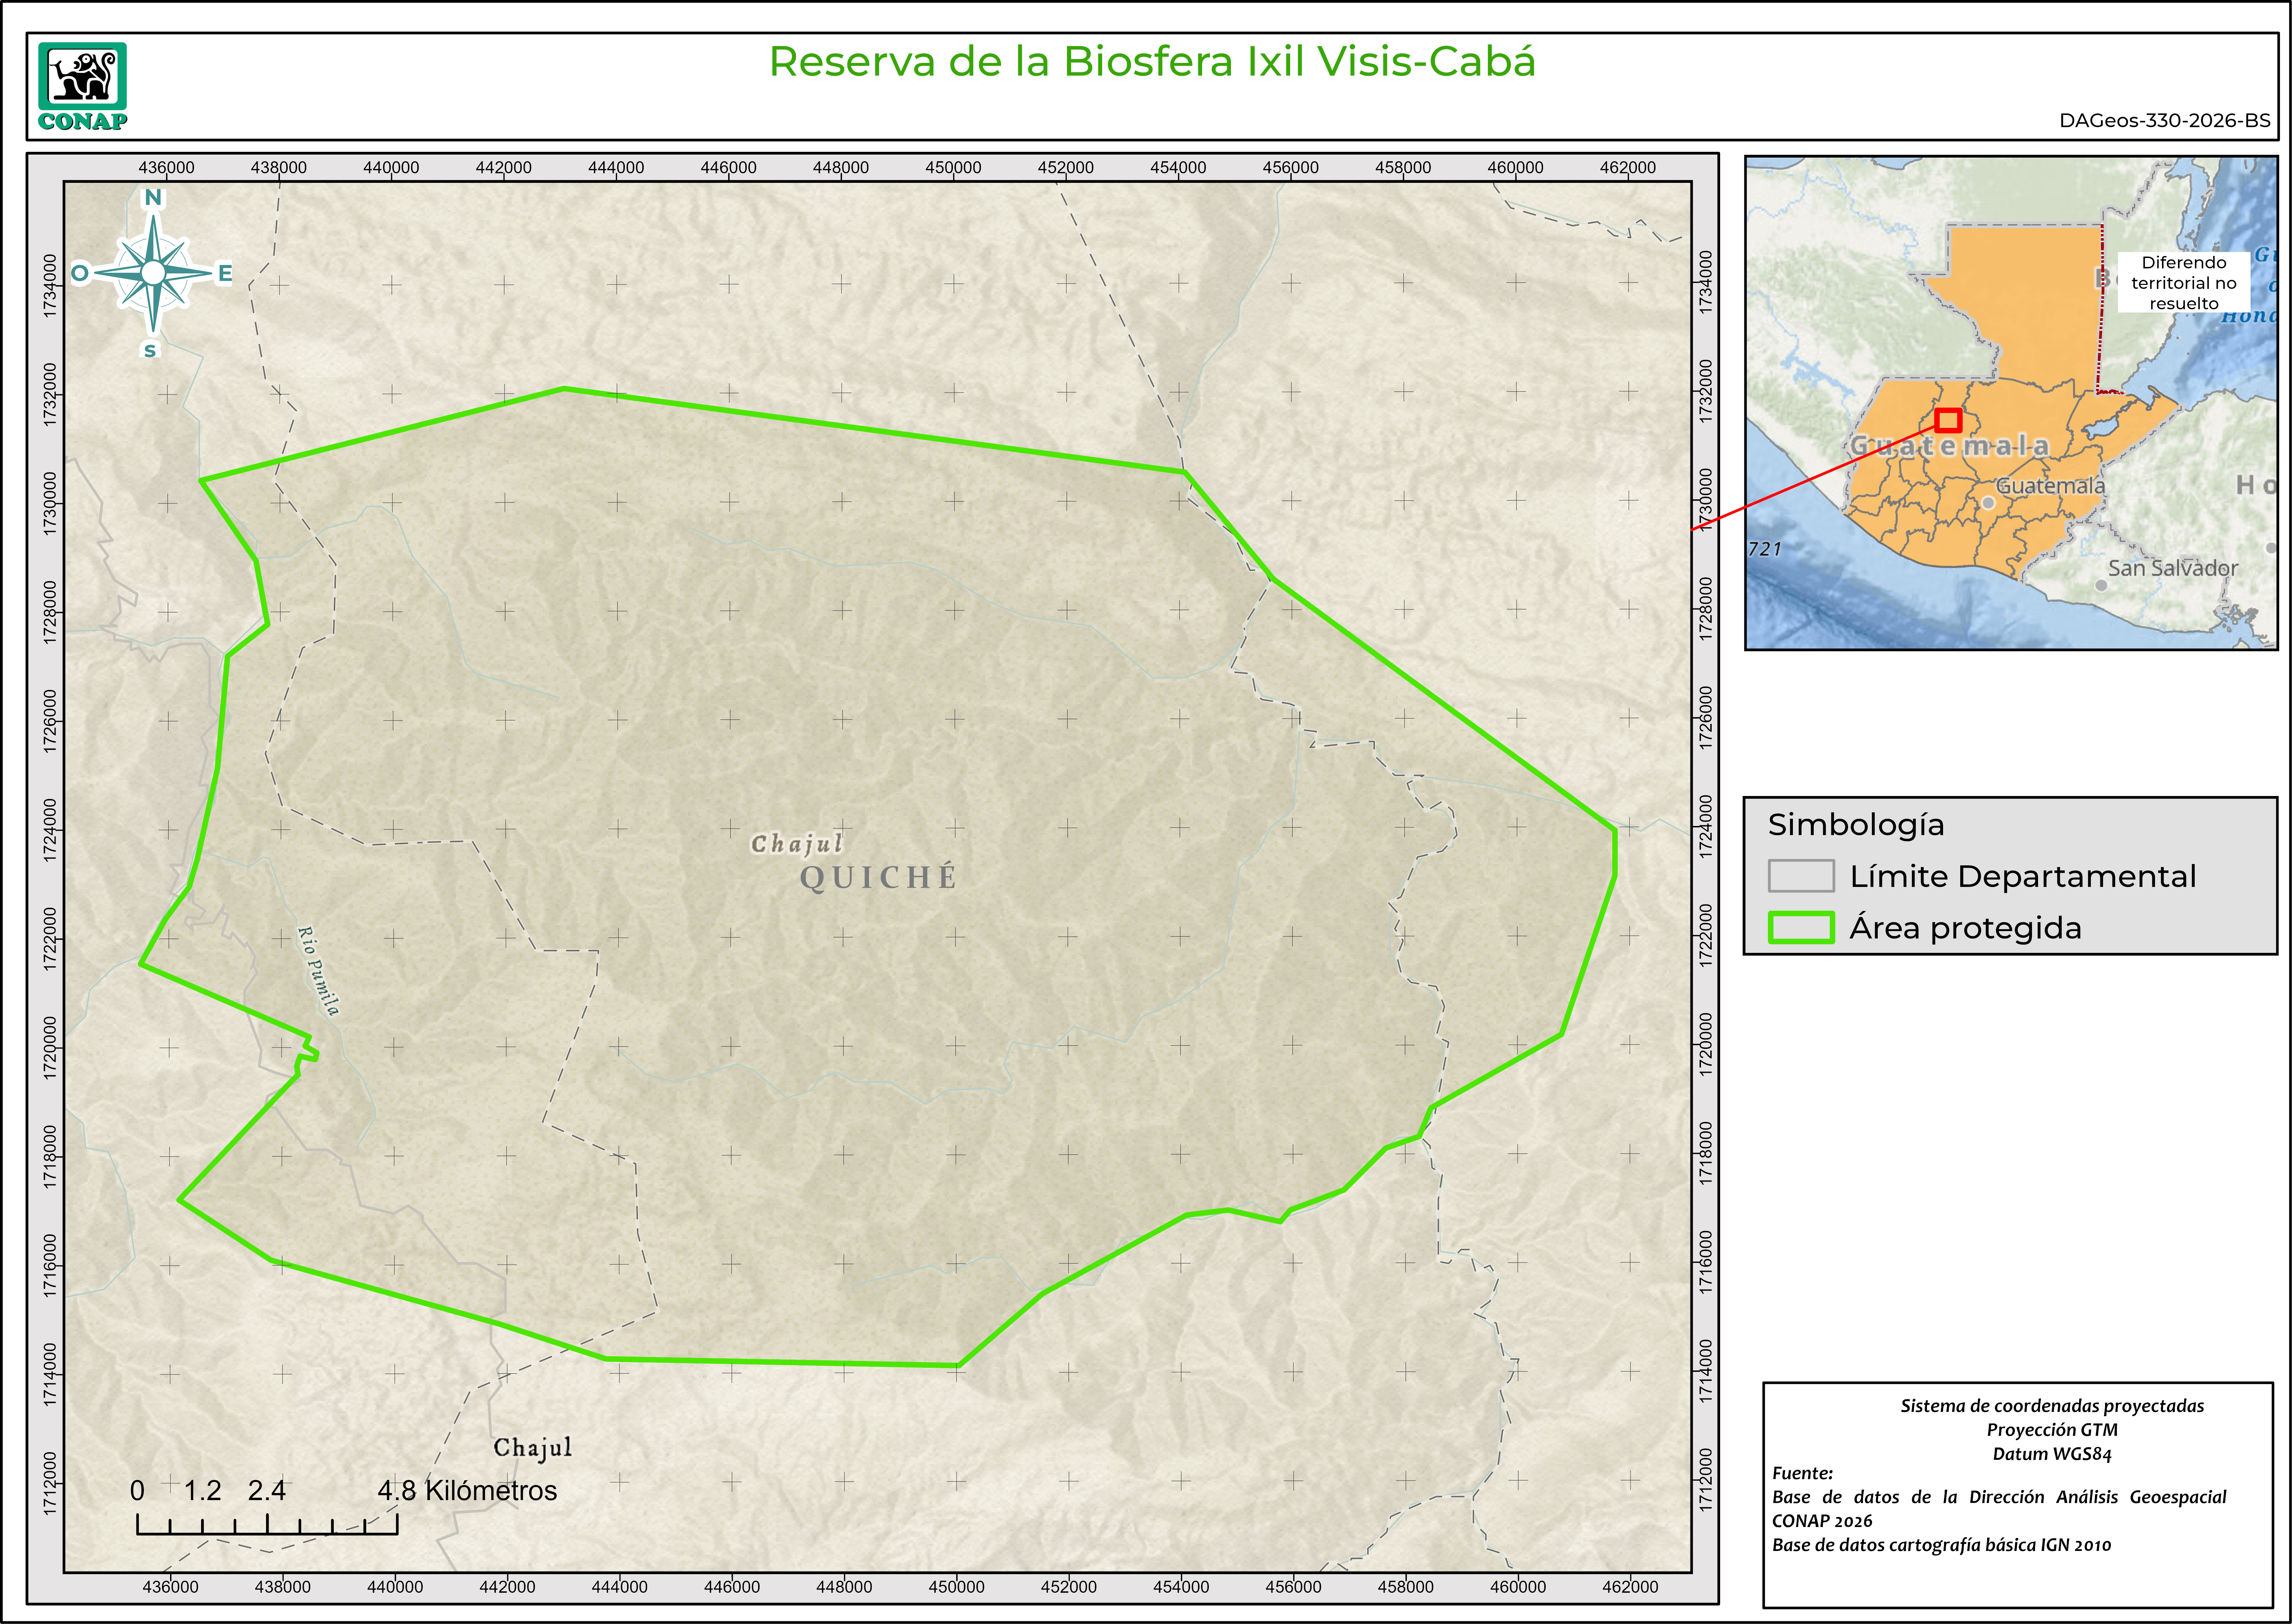Click the compass rose north arrow
Image resolution: width=2292 pixels, height=1624 pixels.
tap(153, 272)
